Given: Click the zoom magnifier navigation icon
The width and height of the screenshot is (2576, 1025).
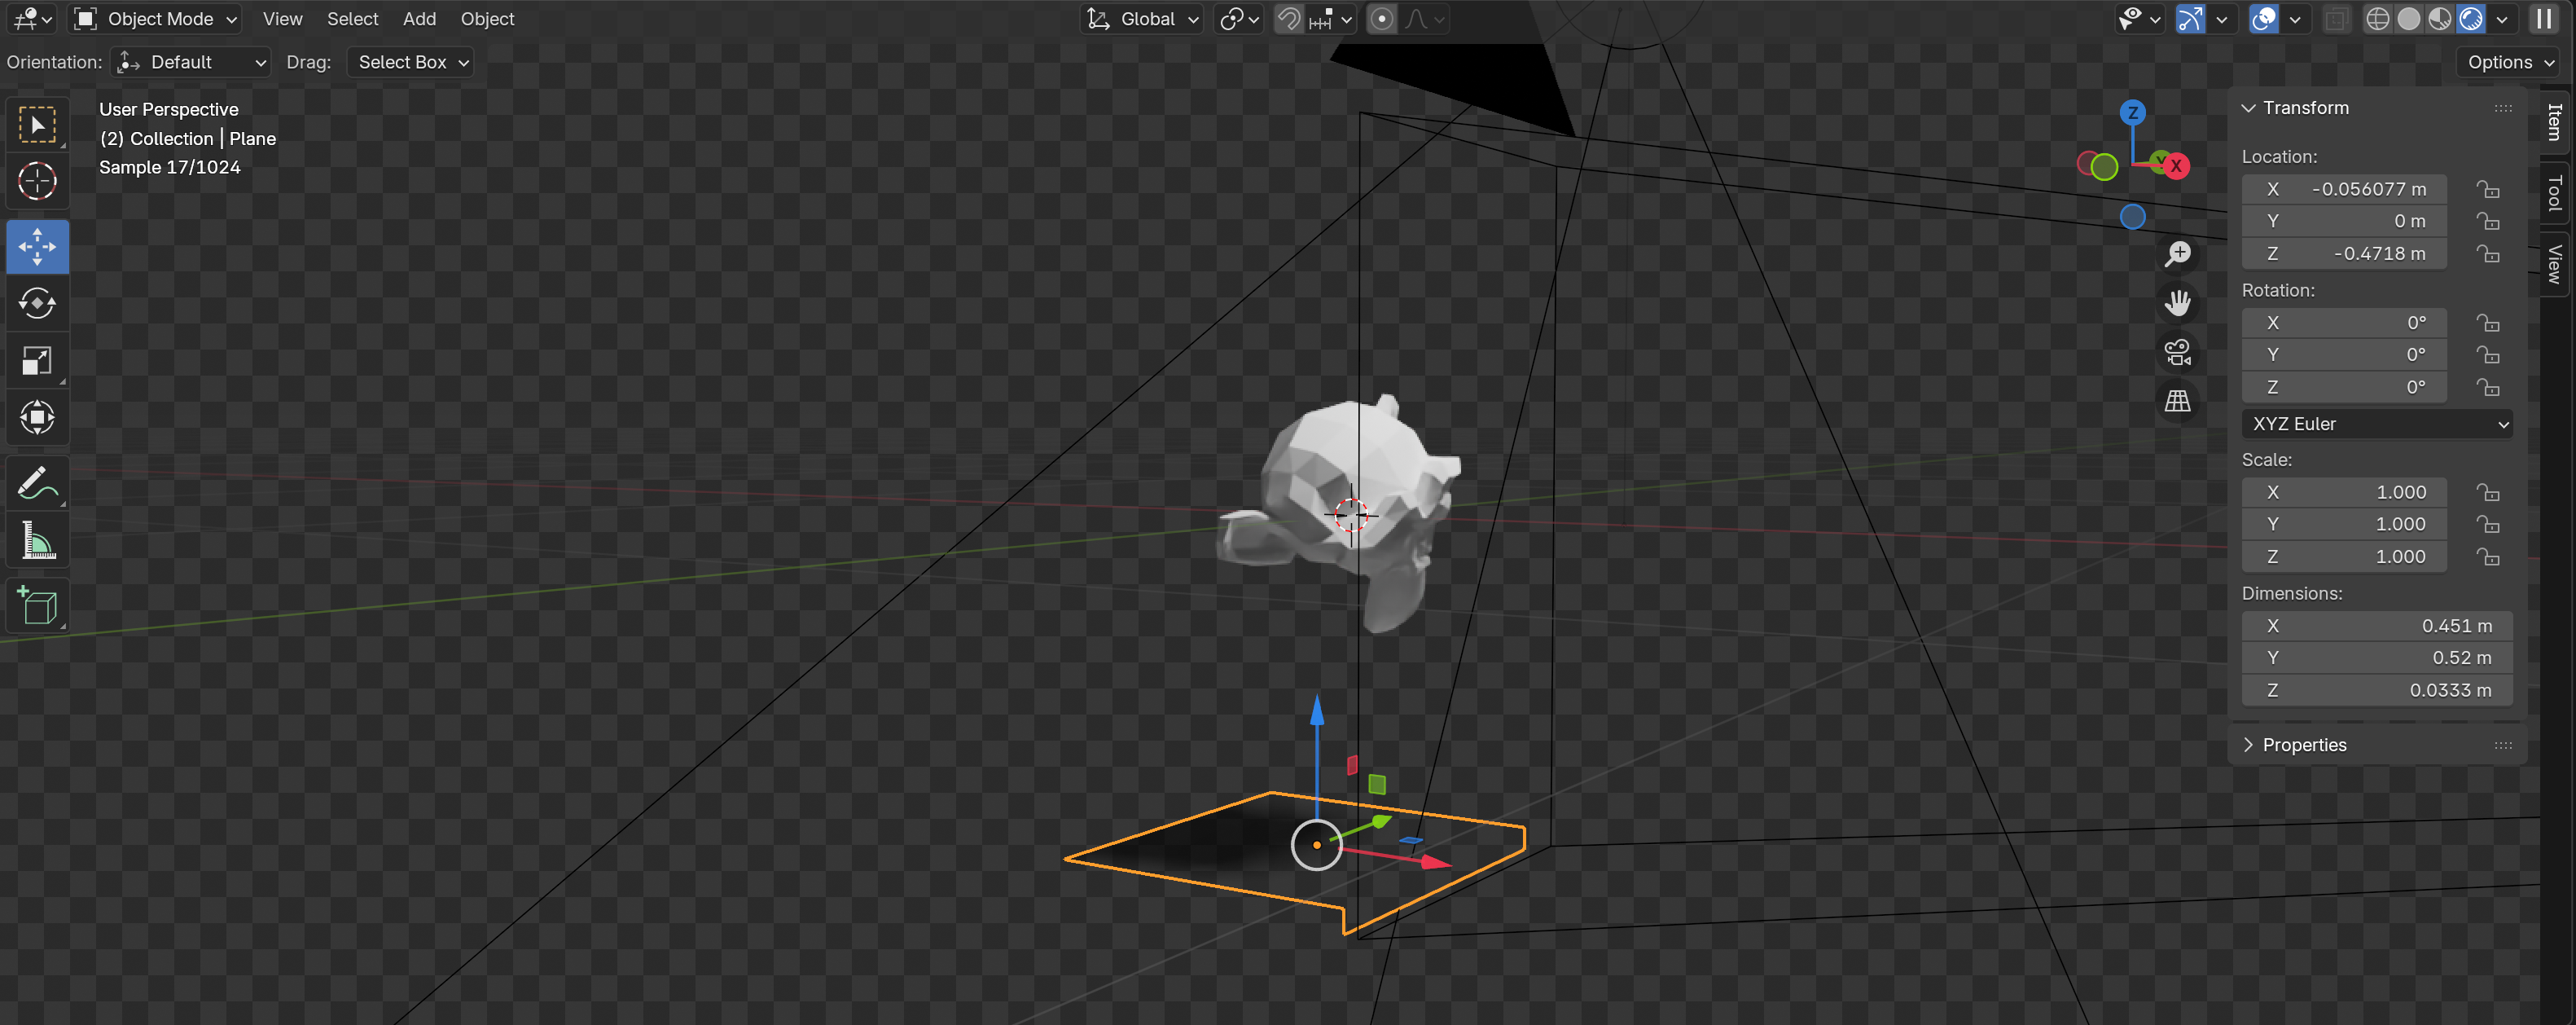Looking at the screenshot, I should pos(2177,254).
